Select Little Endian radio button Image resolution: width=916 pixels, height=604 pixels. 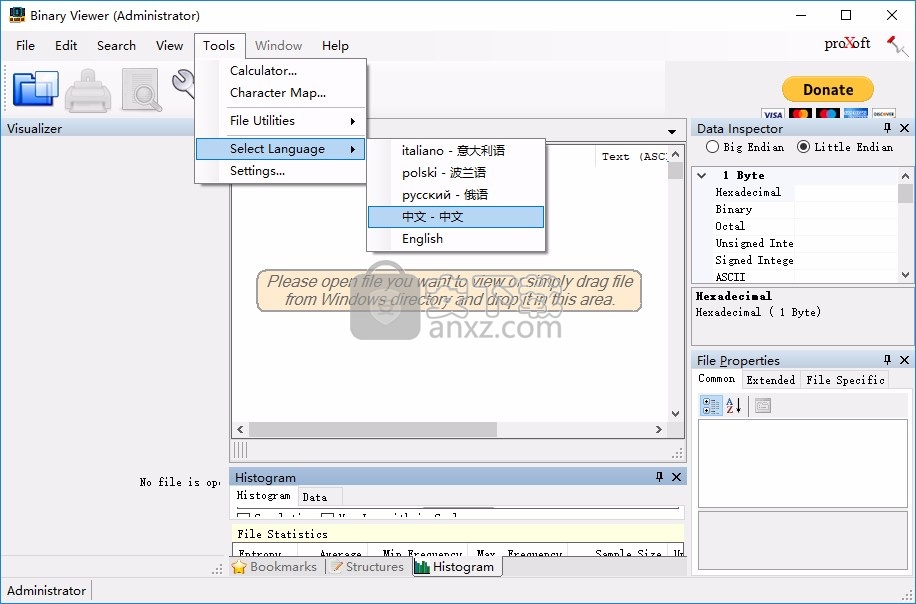click(x=803, y=147)
